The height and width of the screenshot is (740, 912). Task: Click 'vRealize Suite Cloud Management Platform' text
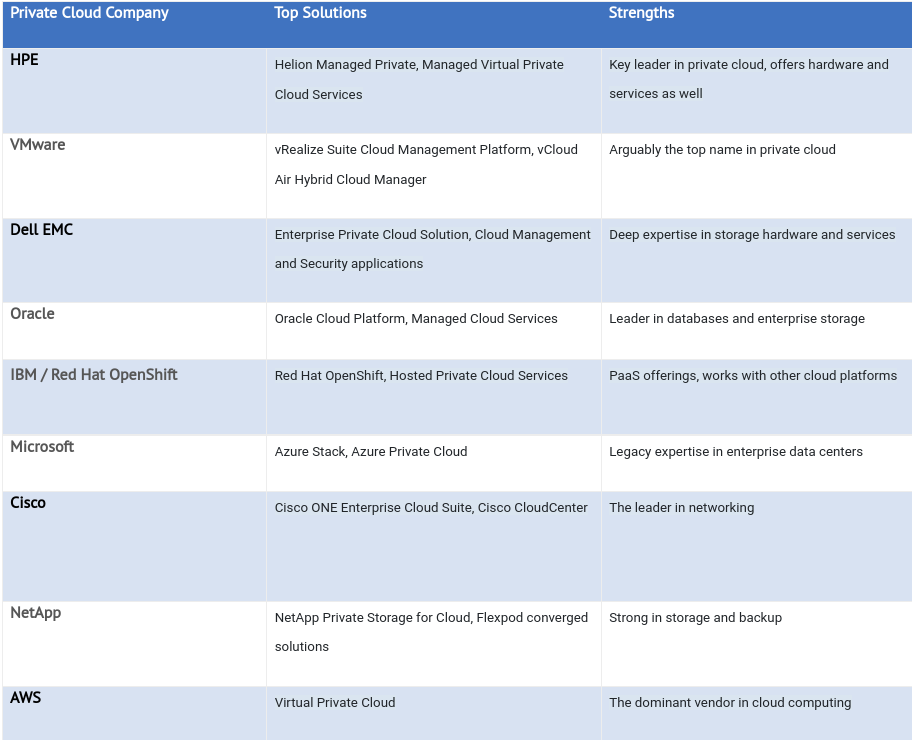click(x=403, y=150)
